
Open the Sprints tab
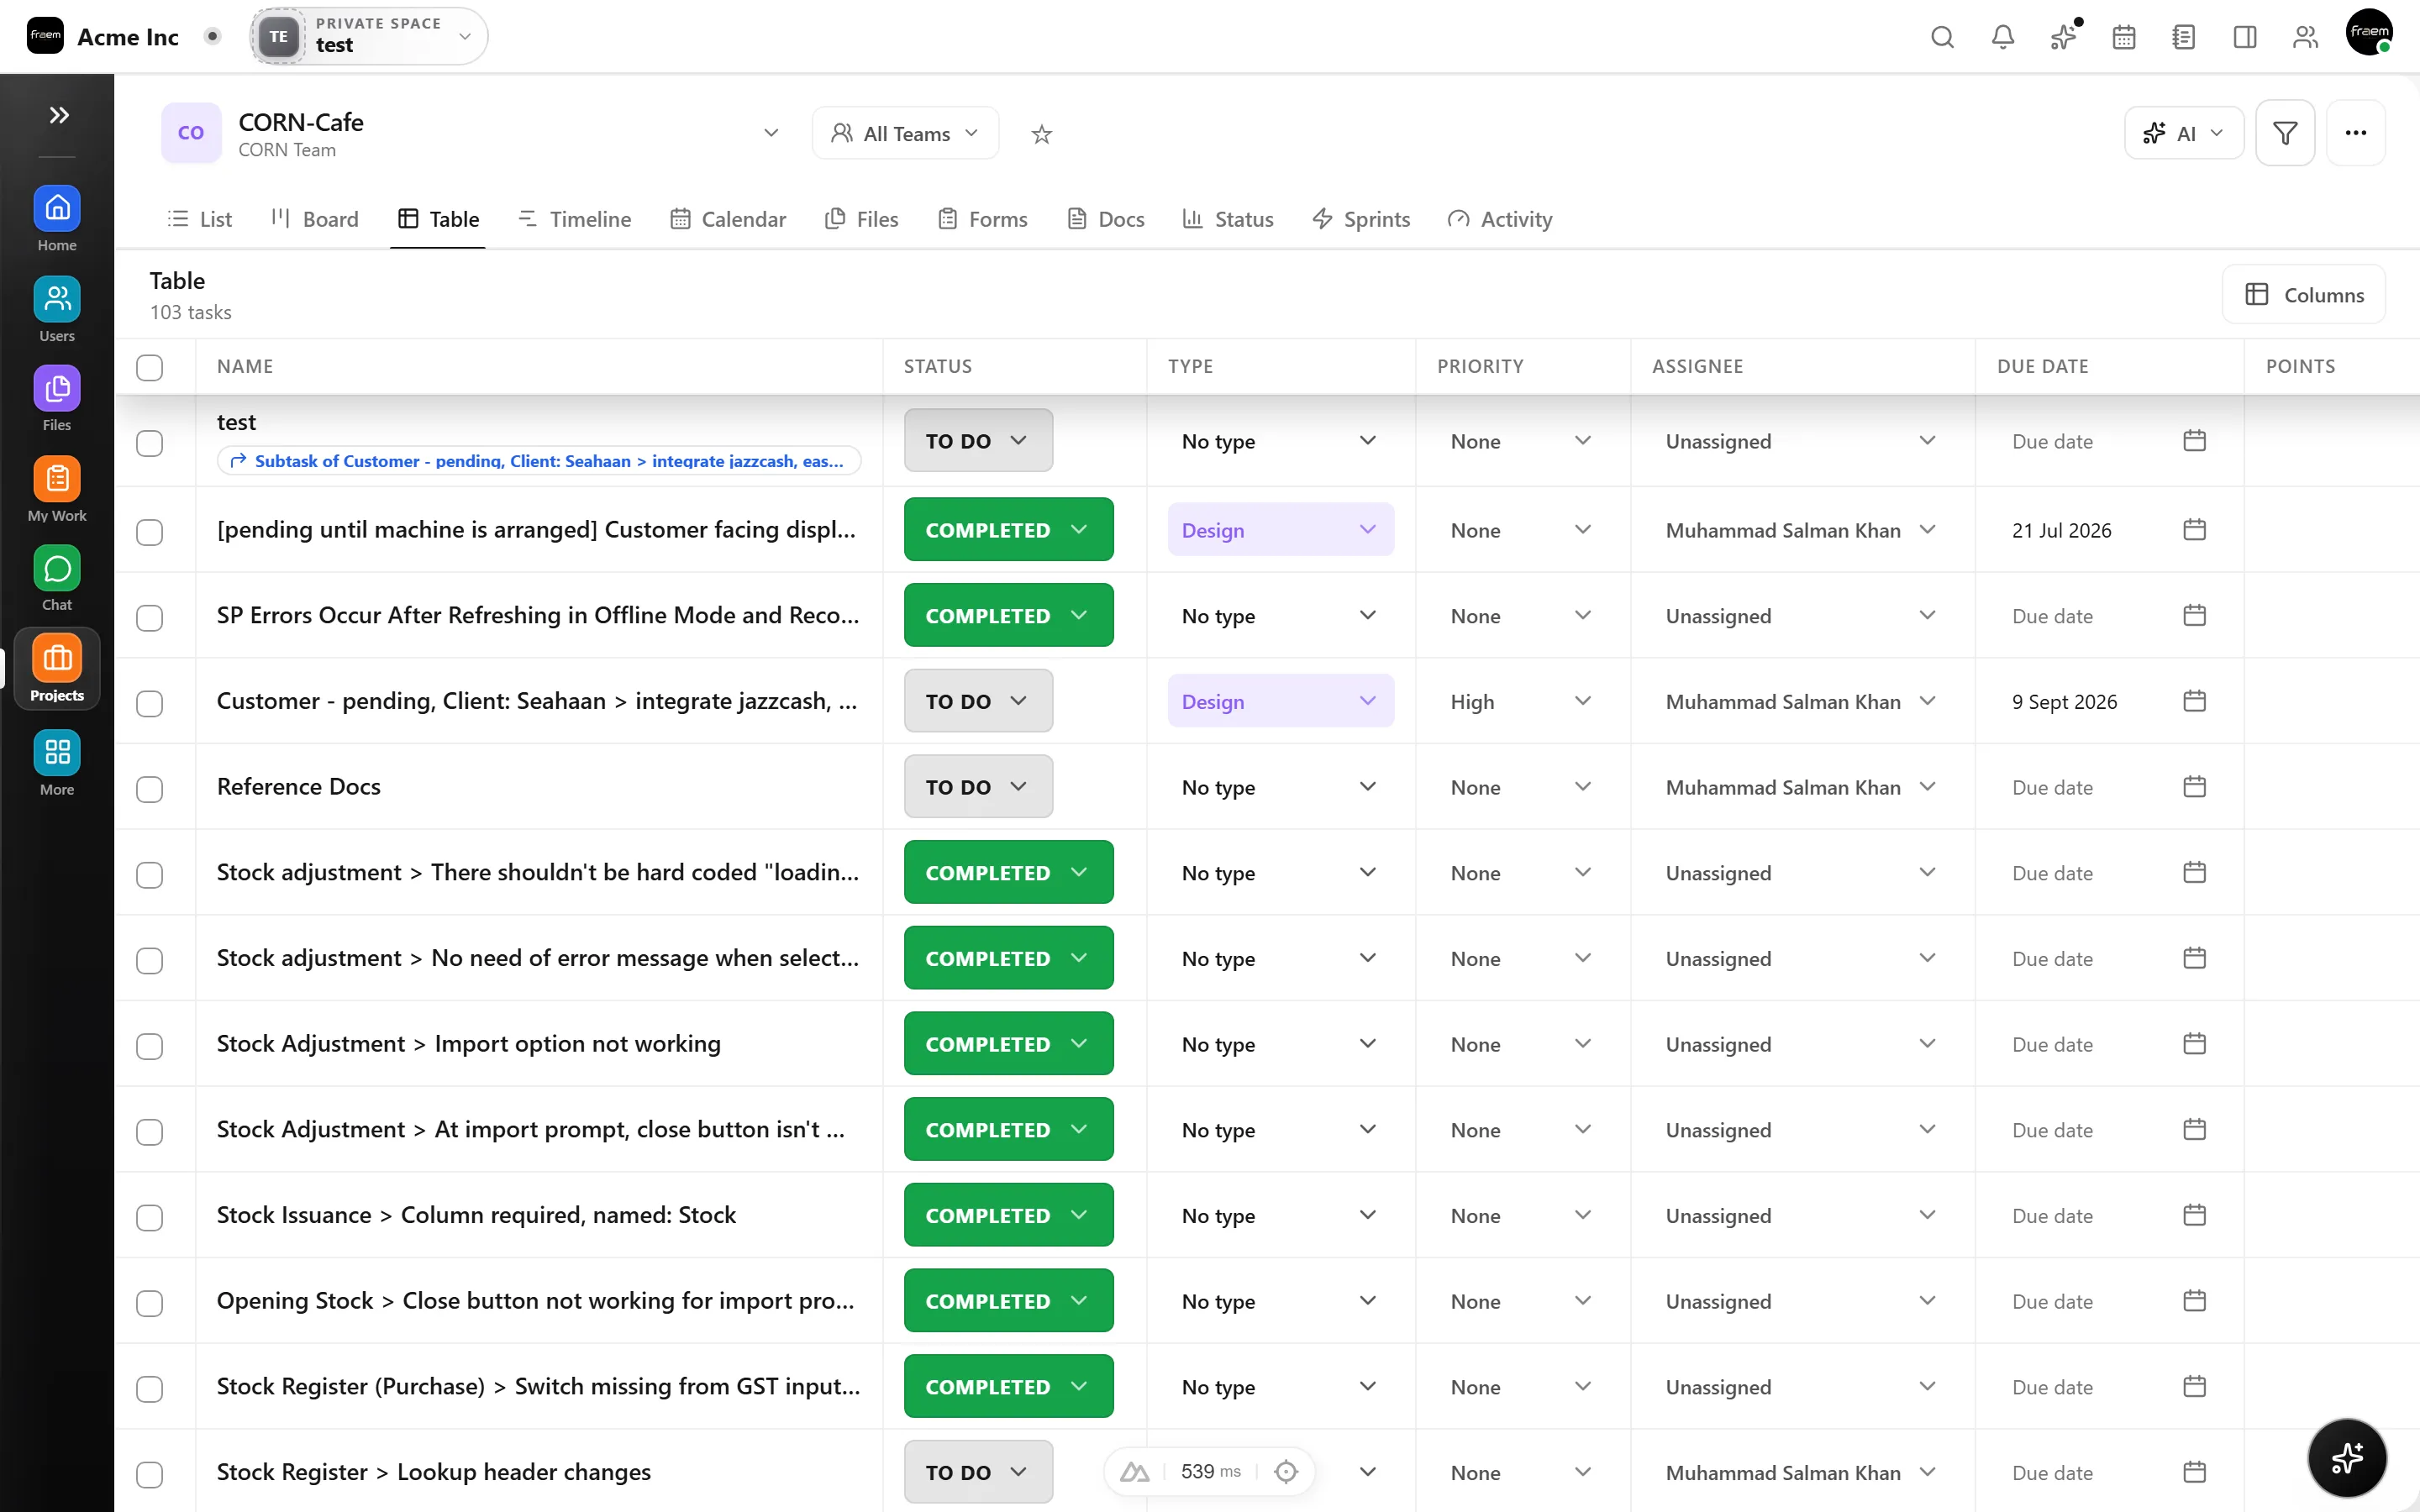(x=1361, y=219)
